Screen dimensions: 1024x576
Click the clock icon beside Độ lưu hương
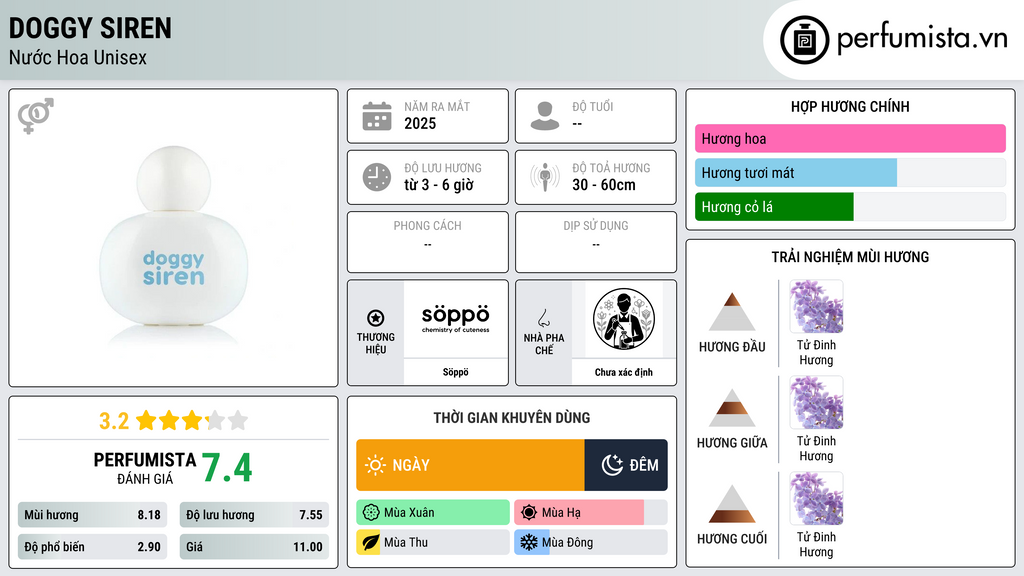[377, 177]
